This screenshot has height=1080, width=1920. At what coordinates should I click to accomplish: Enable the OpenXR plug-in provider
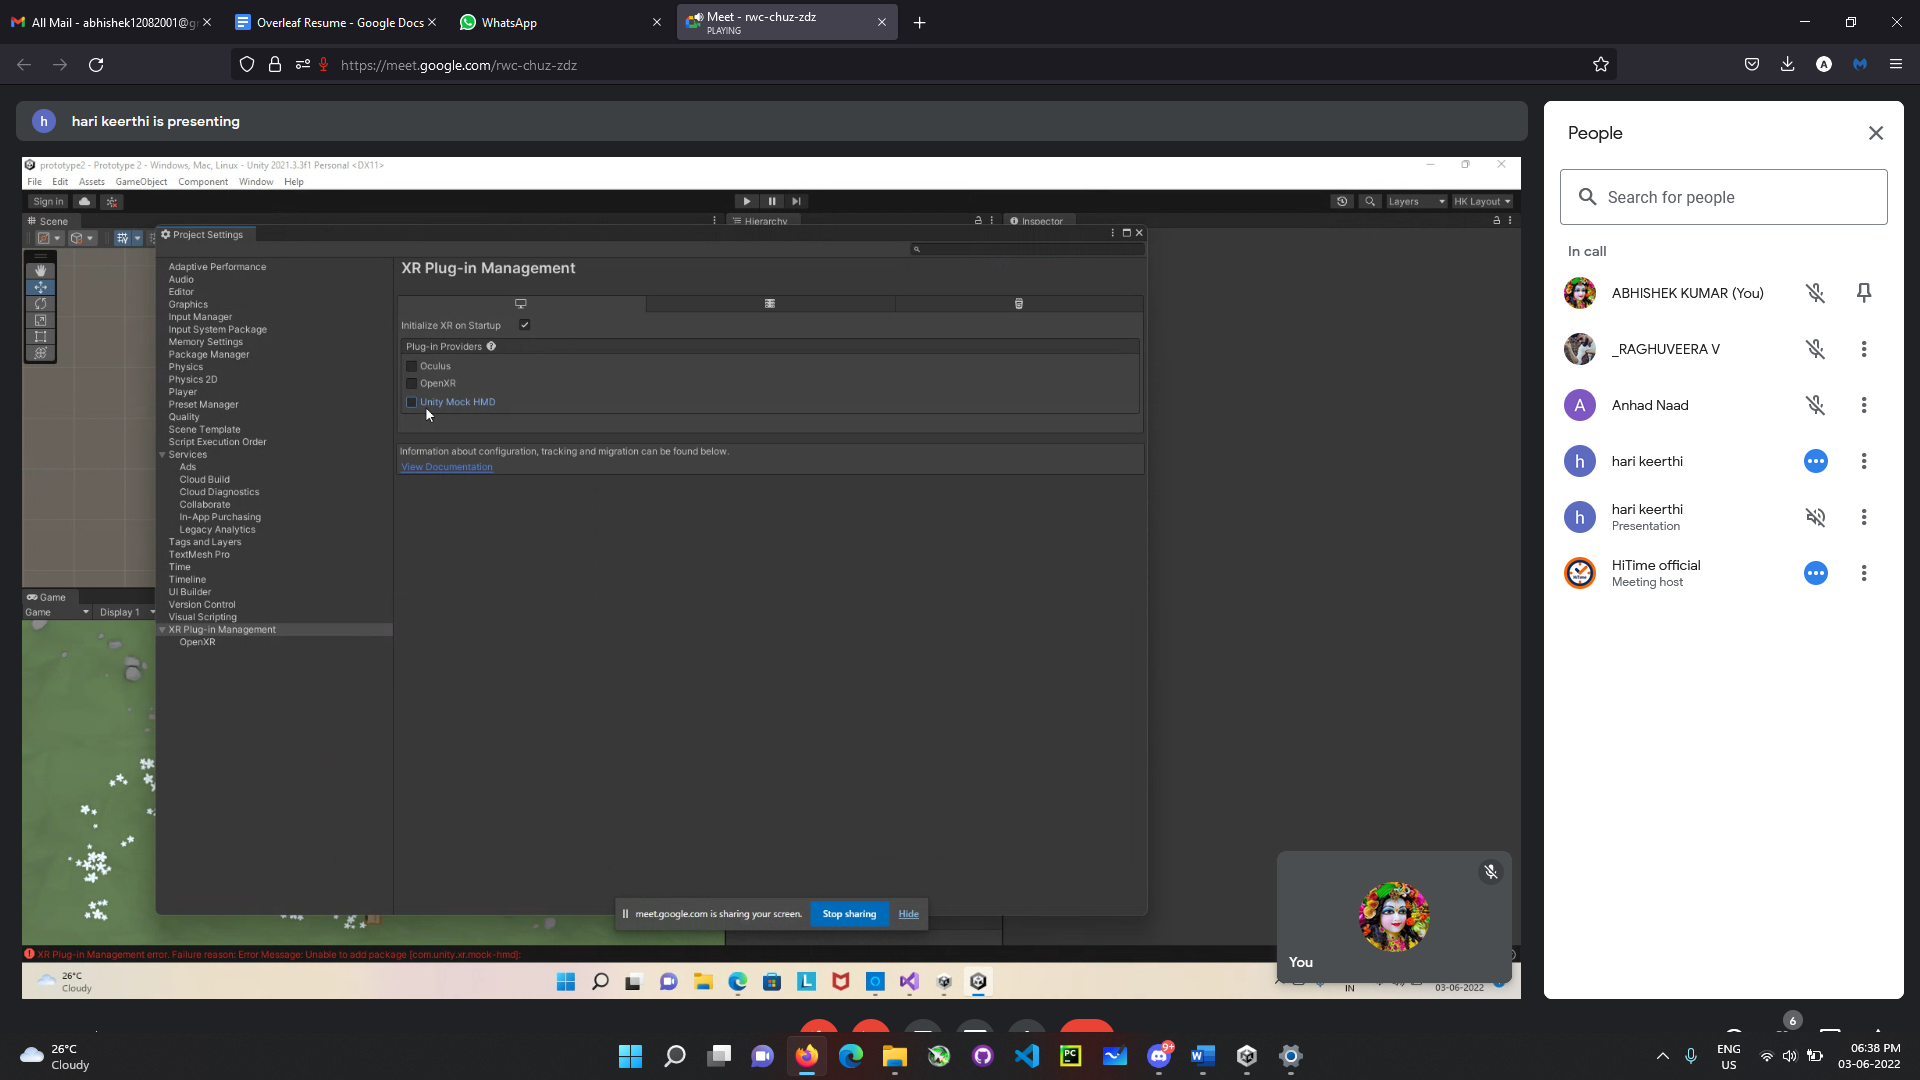coord(411,383)
